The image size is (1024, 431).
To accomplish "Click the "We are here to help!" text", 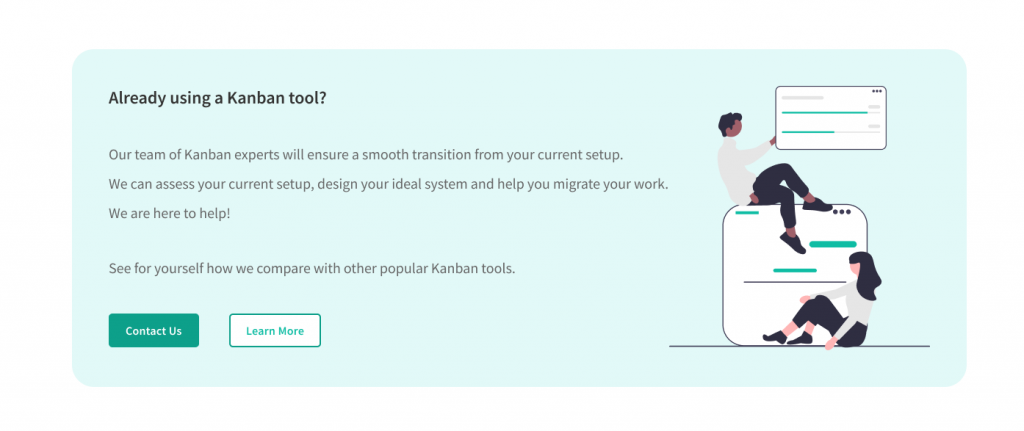I will coord(169,213).
